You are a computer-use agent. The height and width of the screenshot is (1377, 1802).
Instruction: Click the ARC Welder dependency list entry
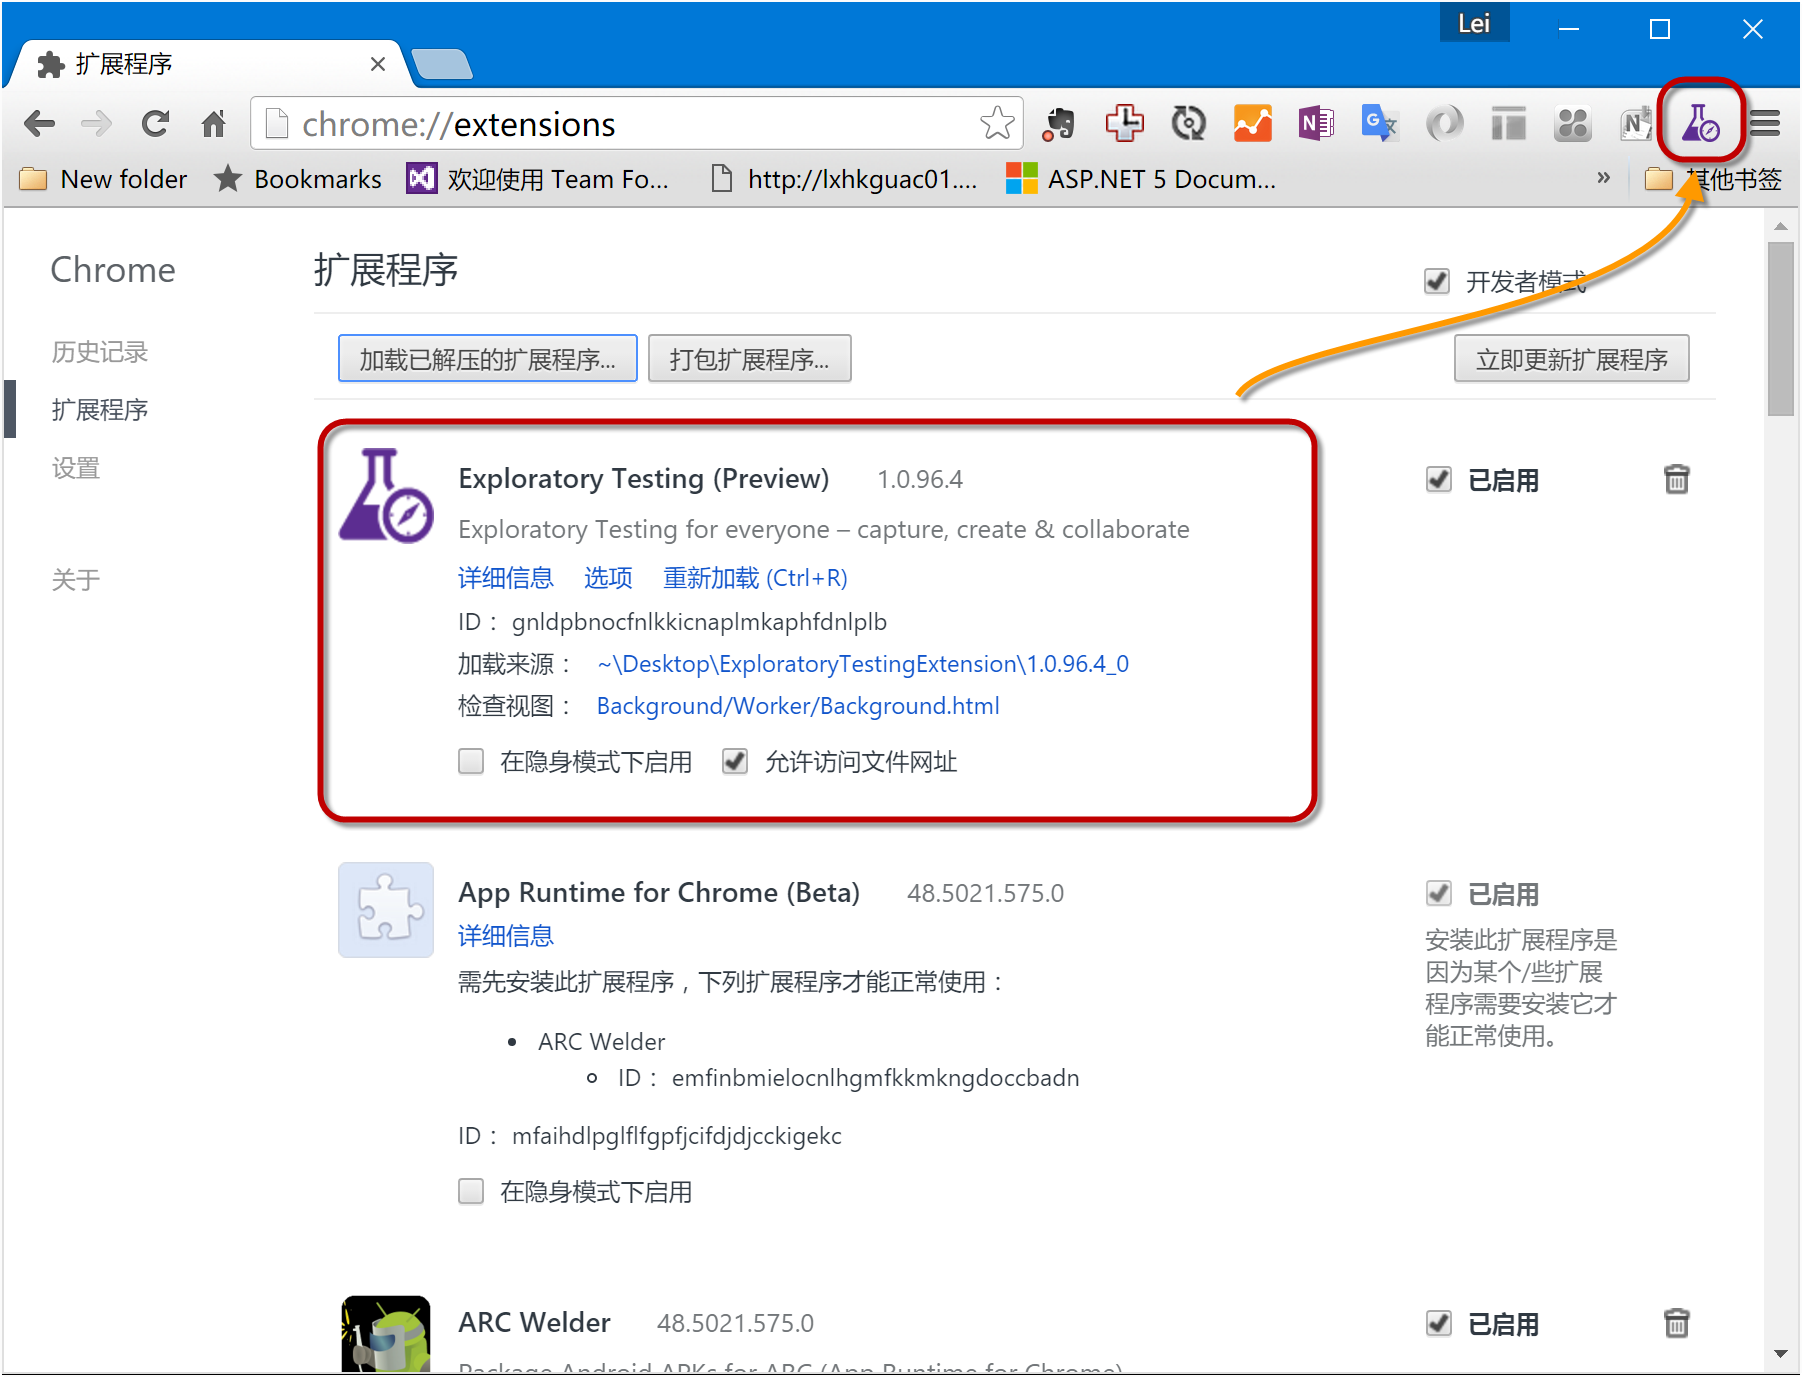pos(601,1042)
